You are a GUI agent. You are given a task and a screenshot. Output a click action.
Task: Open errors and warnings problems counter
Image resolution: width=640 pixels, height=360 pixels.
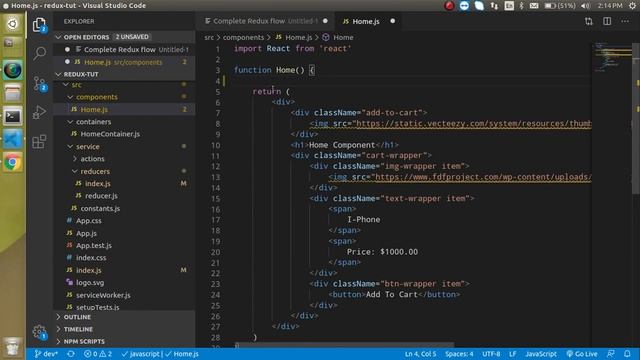pos(98,354)
